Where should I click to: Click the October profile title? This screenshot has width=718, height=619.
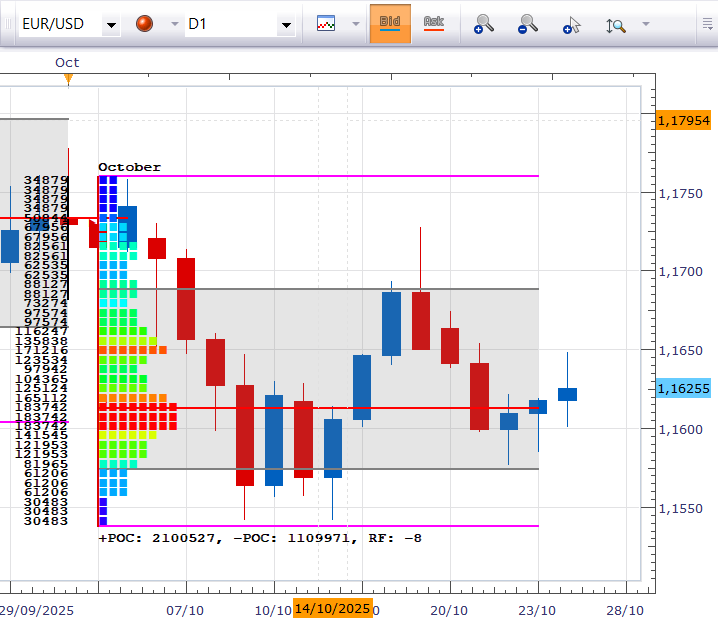click(x=130, y=167)
